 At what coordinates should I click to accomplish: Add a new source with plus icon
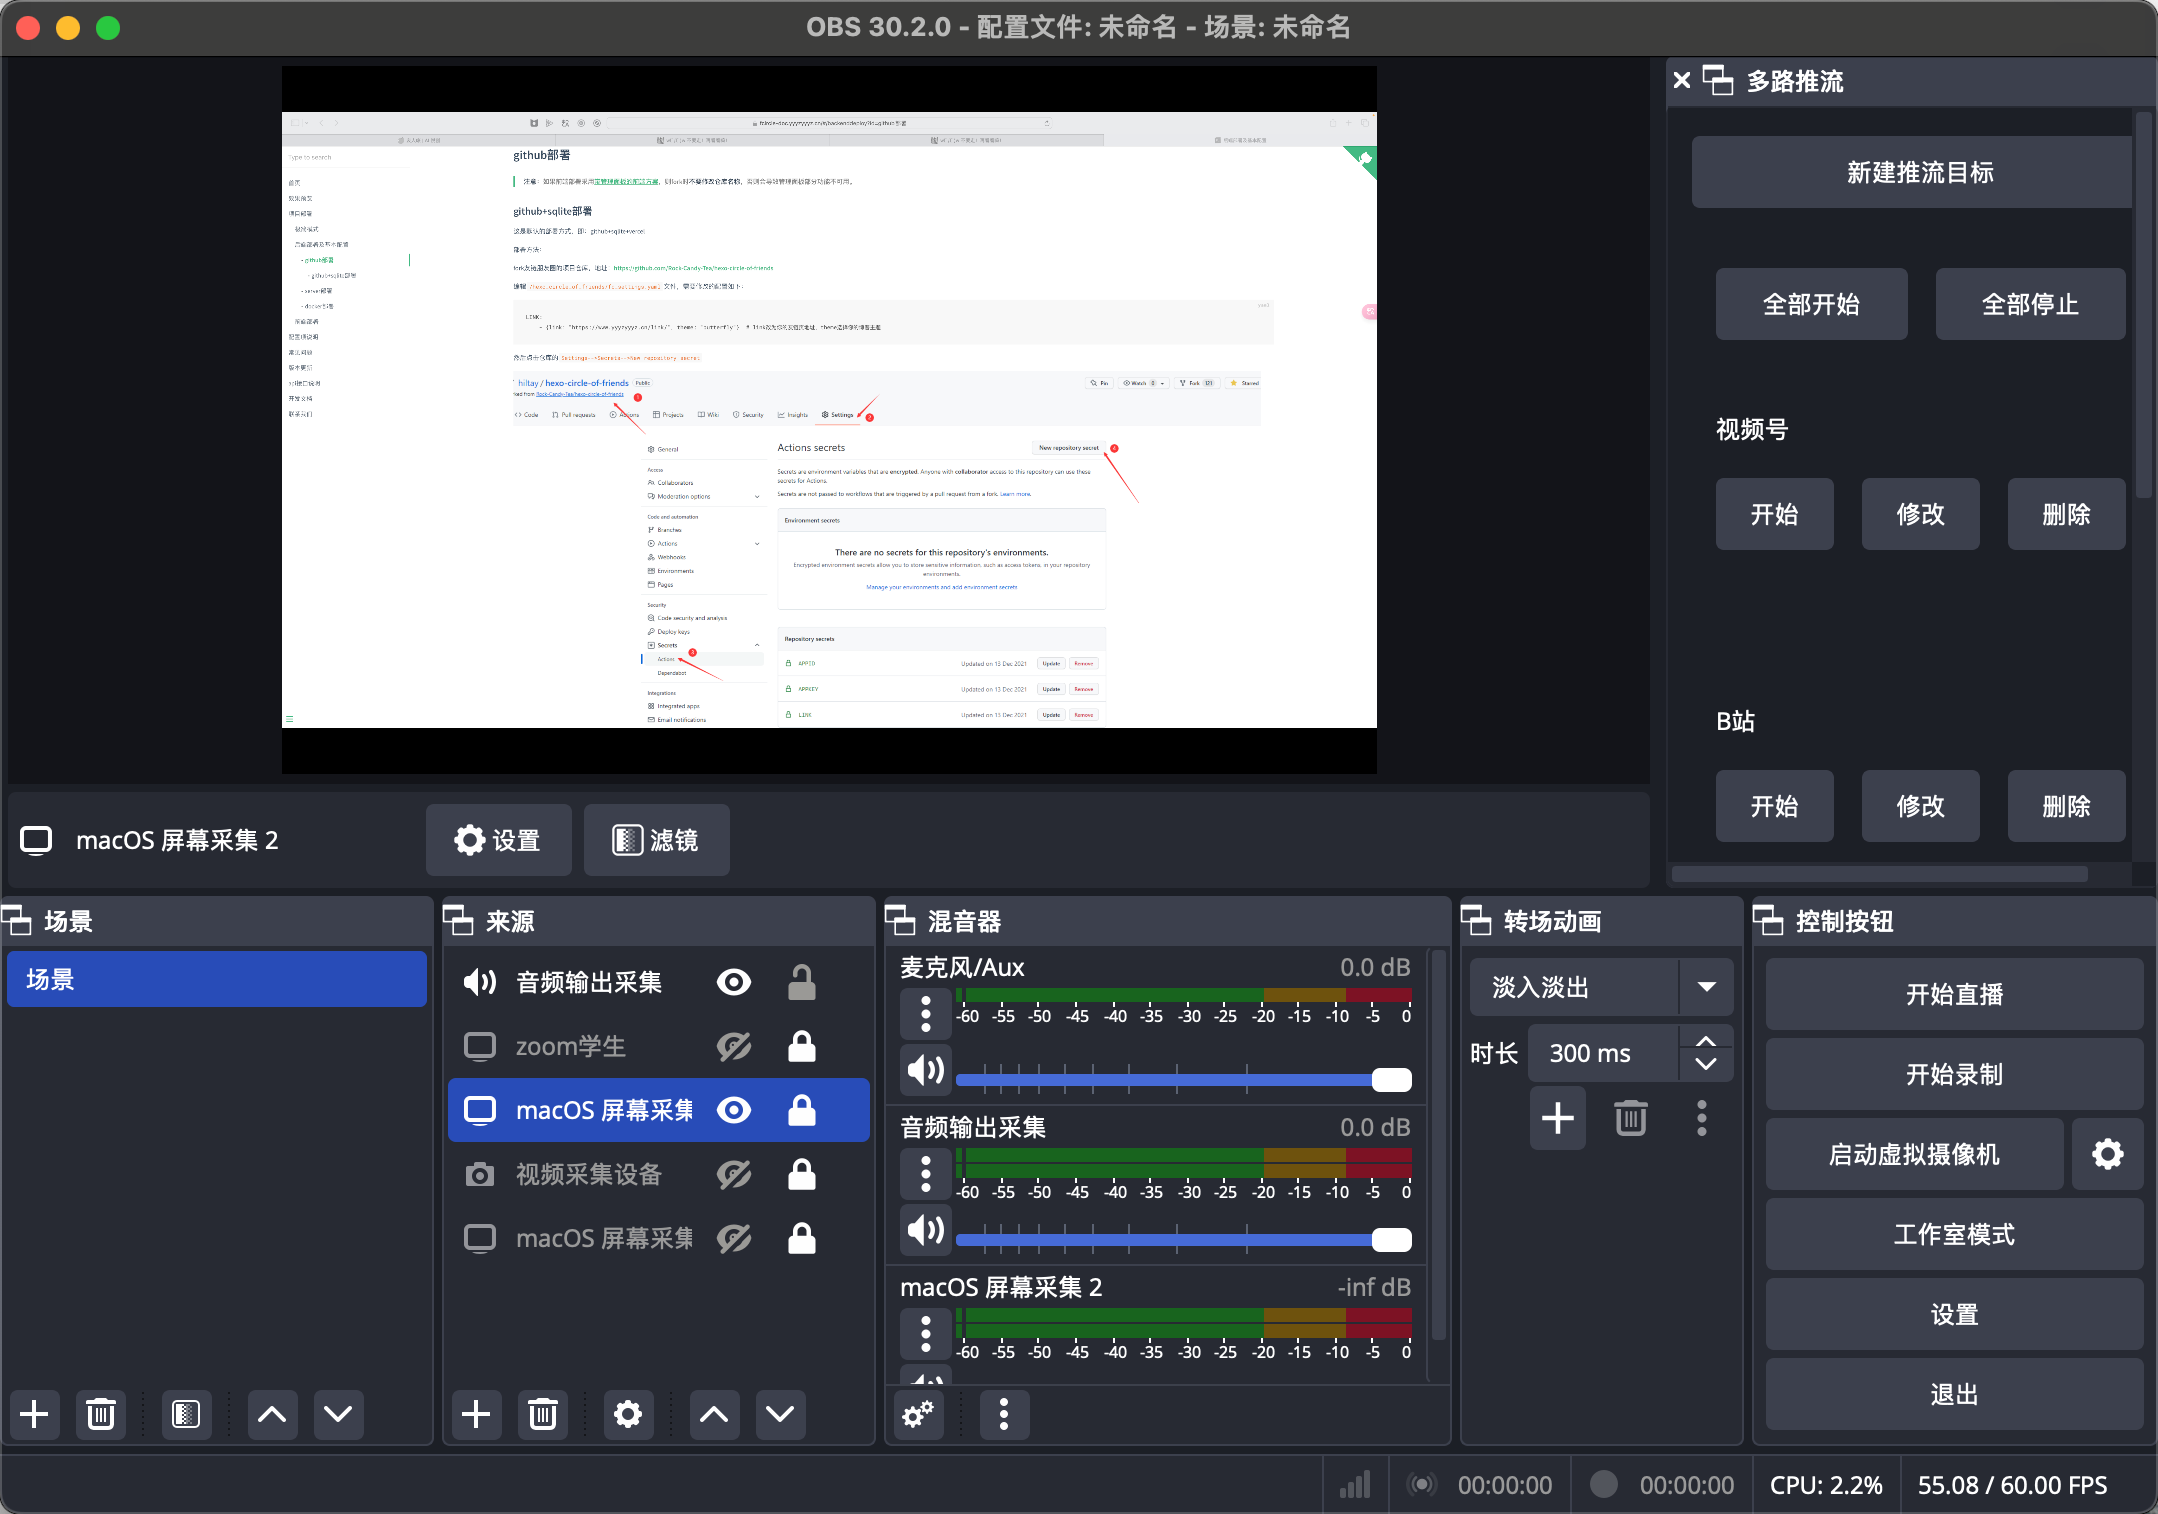(476, 1414)
